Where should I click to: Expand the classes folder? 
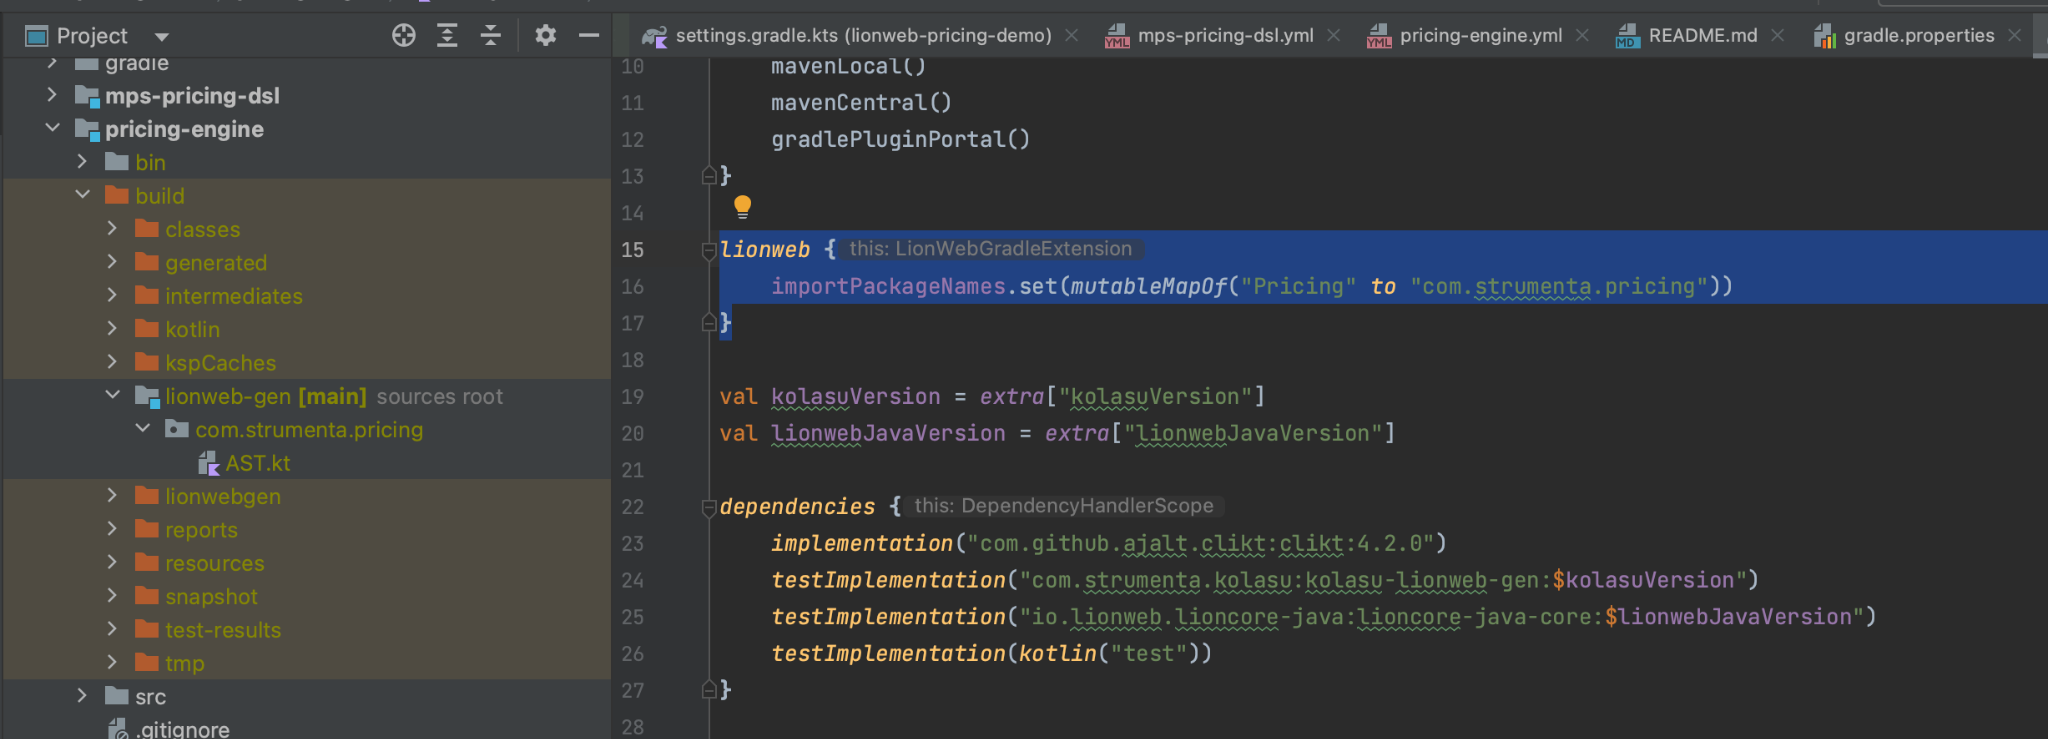point(112,228)
